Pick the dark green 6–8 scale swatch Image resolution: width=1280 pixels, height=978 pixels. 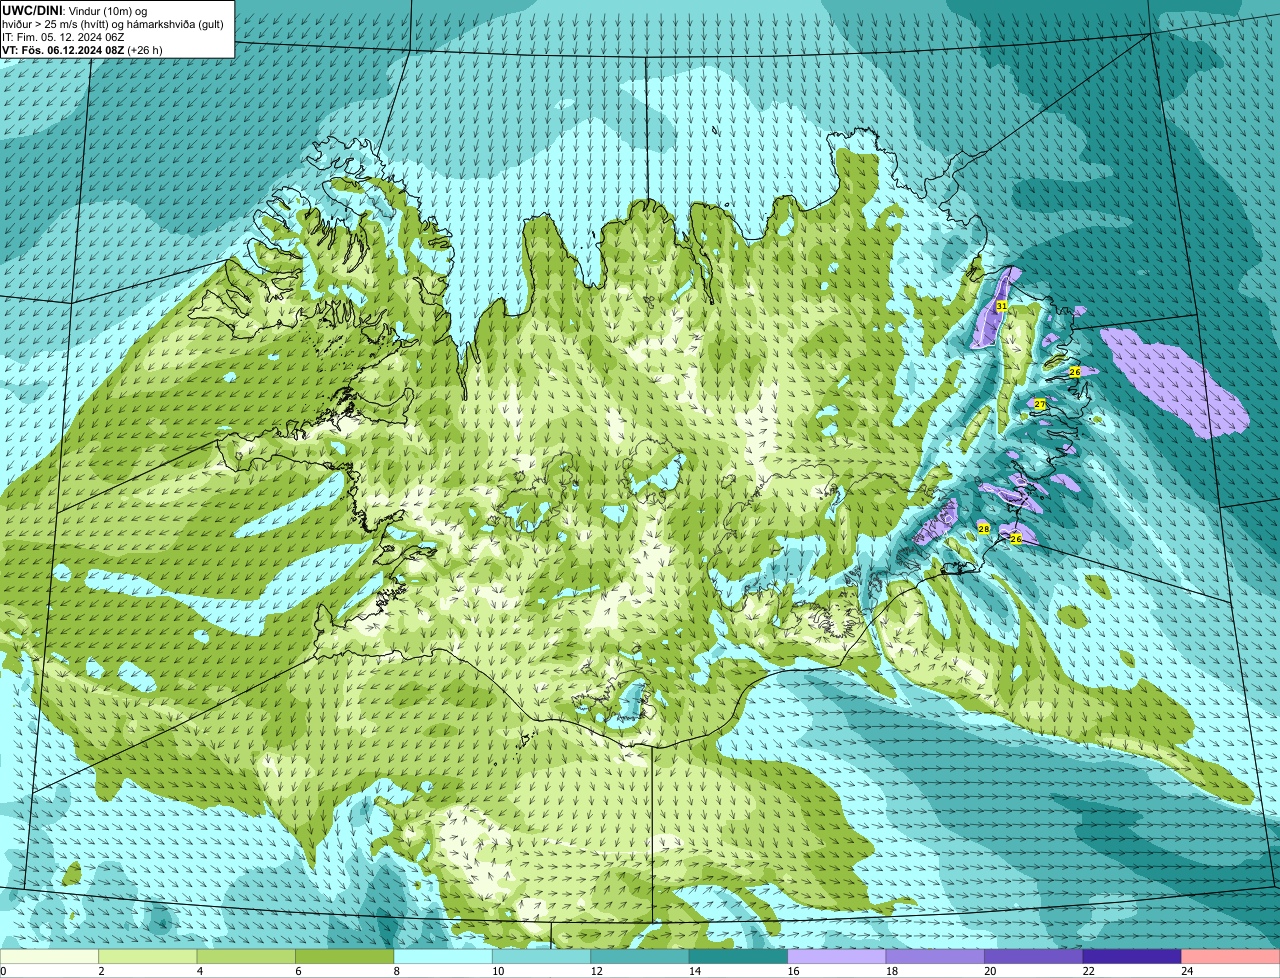coord(345,957)
